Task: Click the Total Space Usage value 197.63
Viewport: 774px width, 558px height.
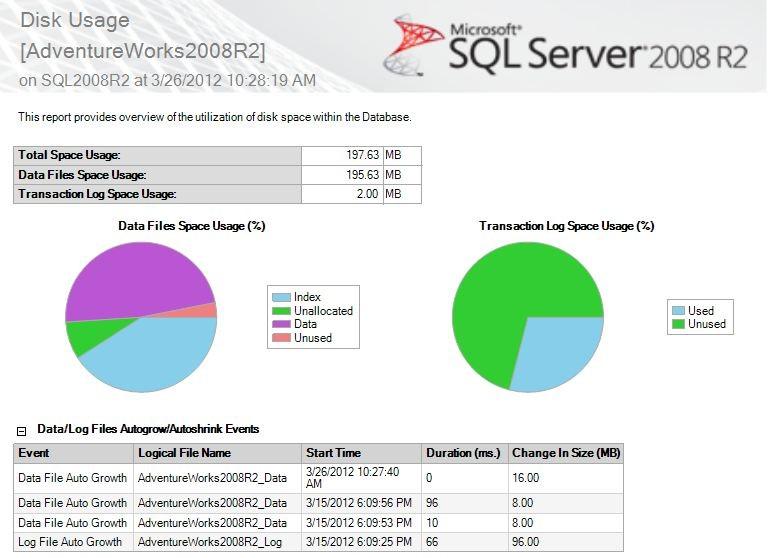Action: [362, 155]
